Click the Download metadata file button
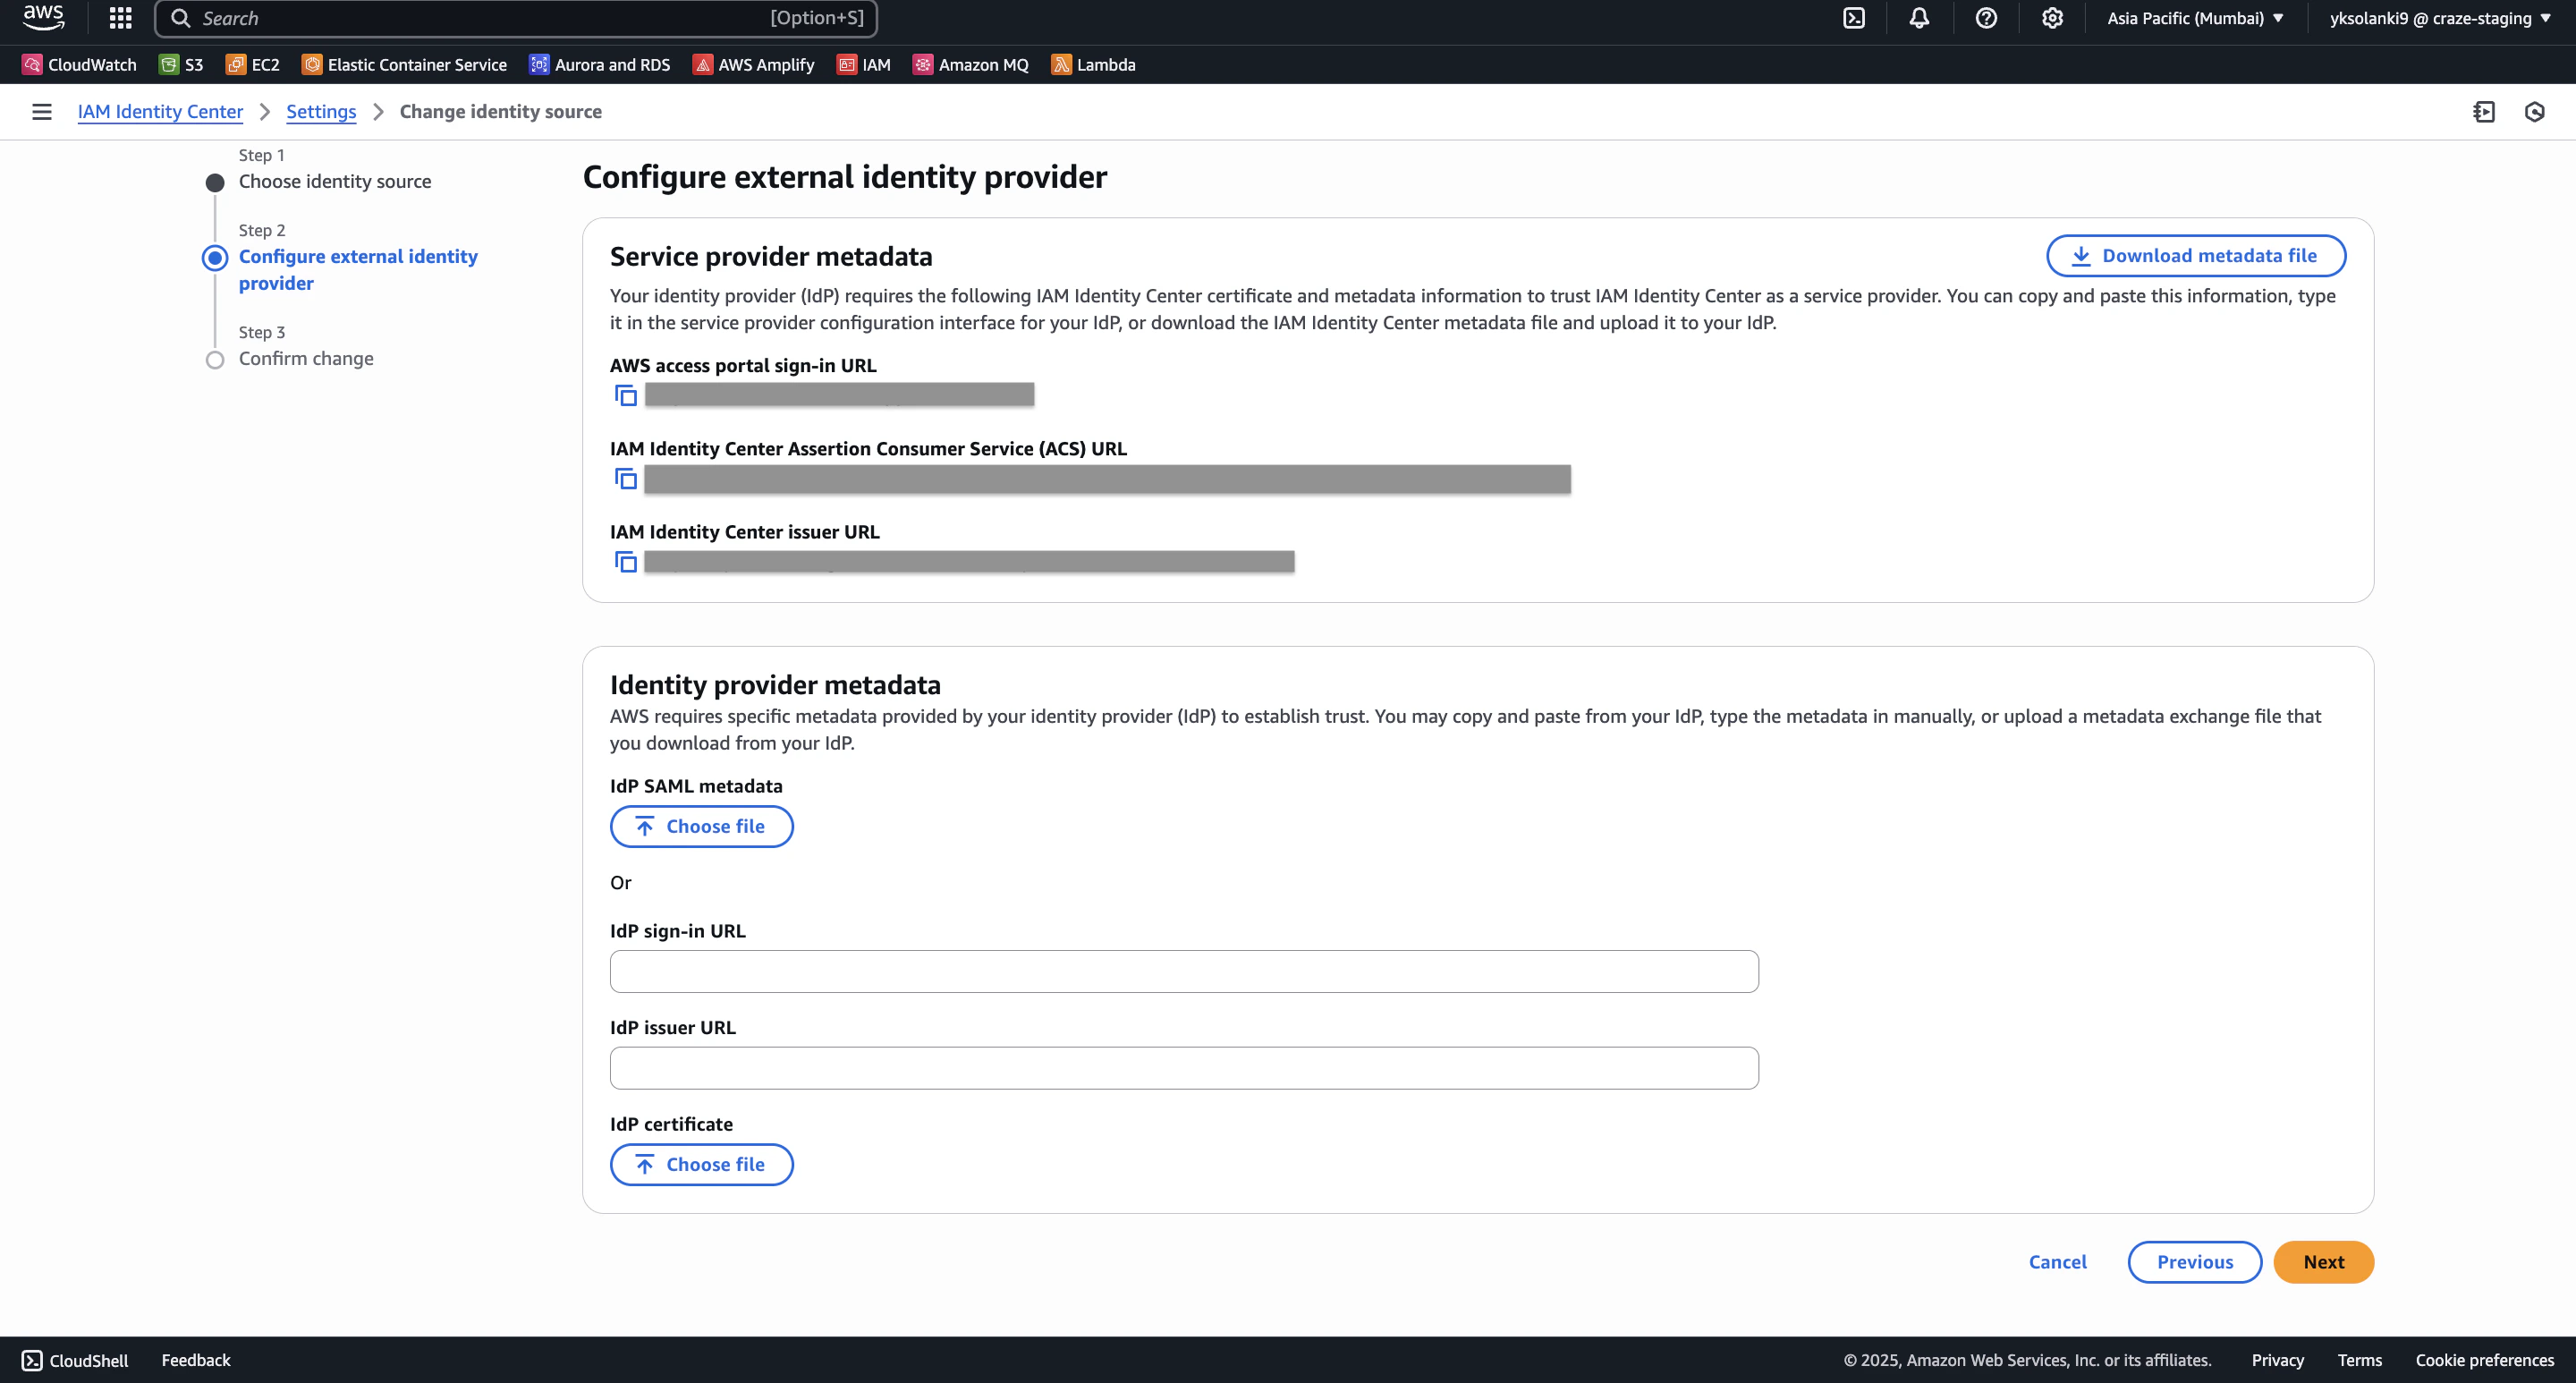The height and width of the screenshot is (1383, 2576). (x=2195, y=256)
